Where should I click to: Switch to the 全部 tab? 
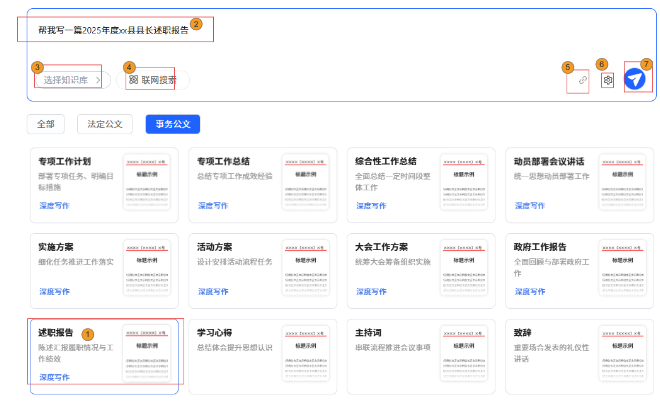[x=46, y=124]
